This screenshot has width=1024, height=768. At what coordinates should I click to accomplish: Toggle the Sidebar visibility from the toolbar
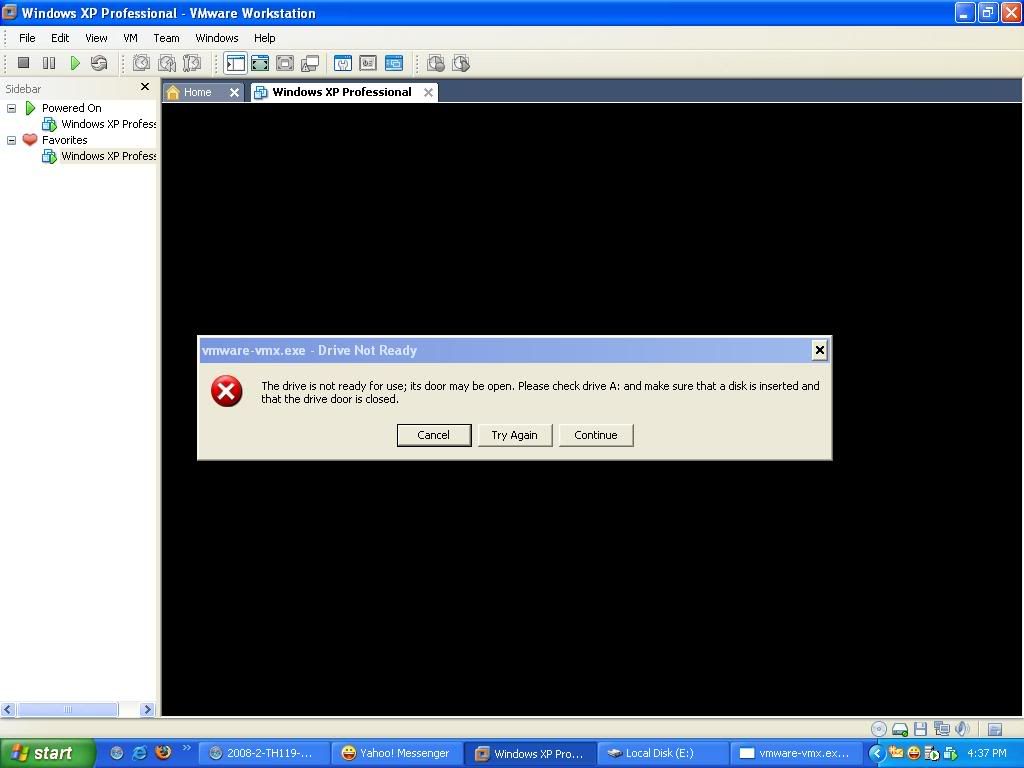coord(235,63)
